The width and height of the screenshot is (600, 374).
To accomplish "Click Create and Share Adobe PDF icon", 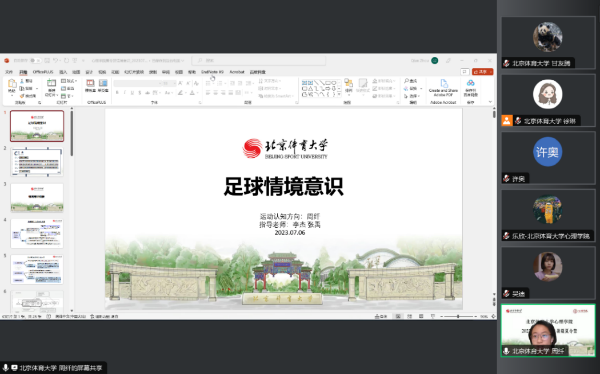I will [x=443, y=83].
